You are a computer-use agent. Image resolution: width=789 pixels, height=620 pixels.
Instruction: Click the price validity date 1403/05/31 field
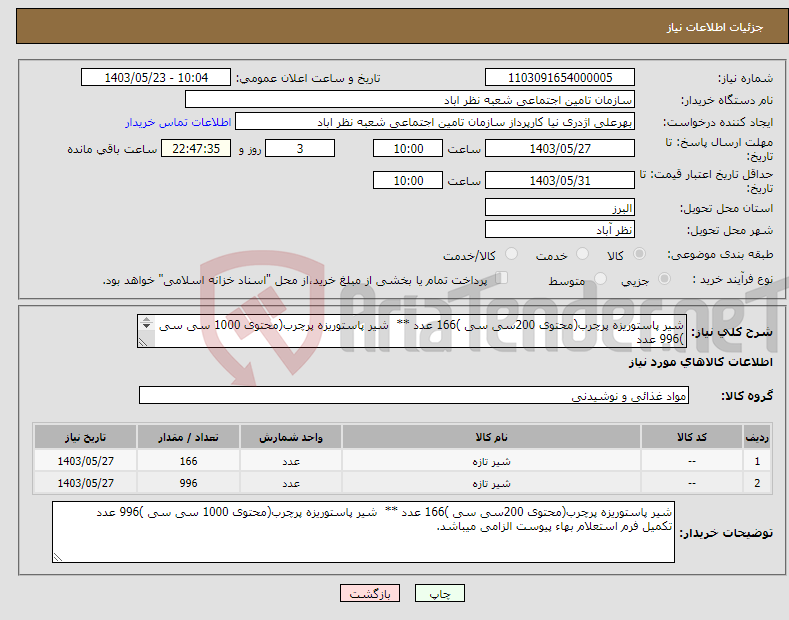point(560,180)
